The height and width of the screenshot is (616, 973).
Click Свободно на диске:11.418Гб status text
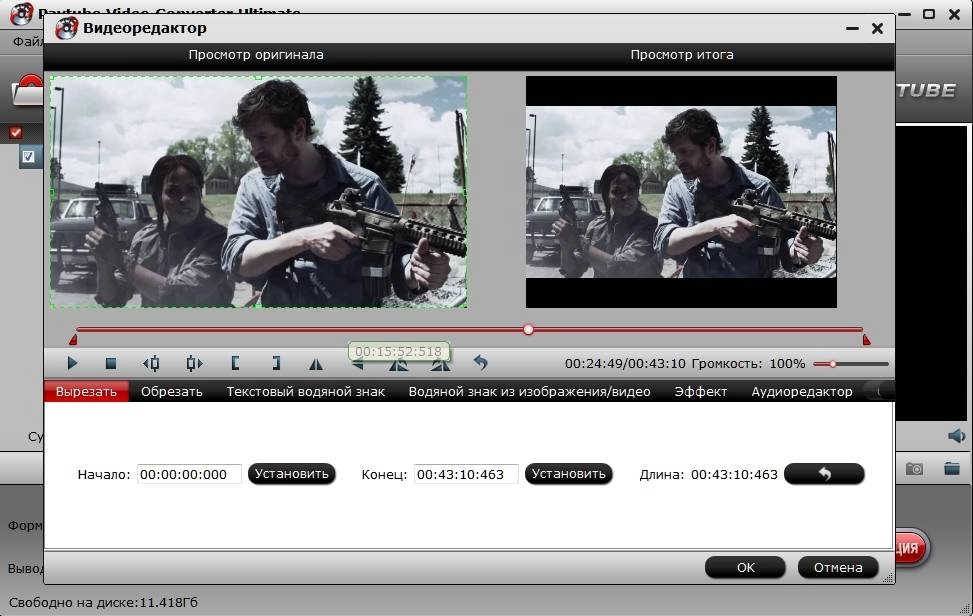pos(103,602)
